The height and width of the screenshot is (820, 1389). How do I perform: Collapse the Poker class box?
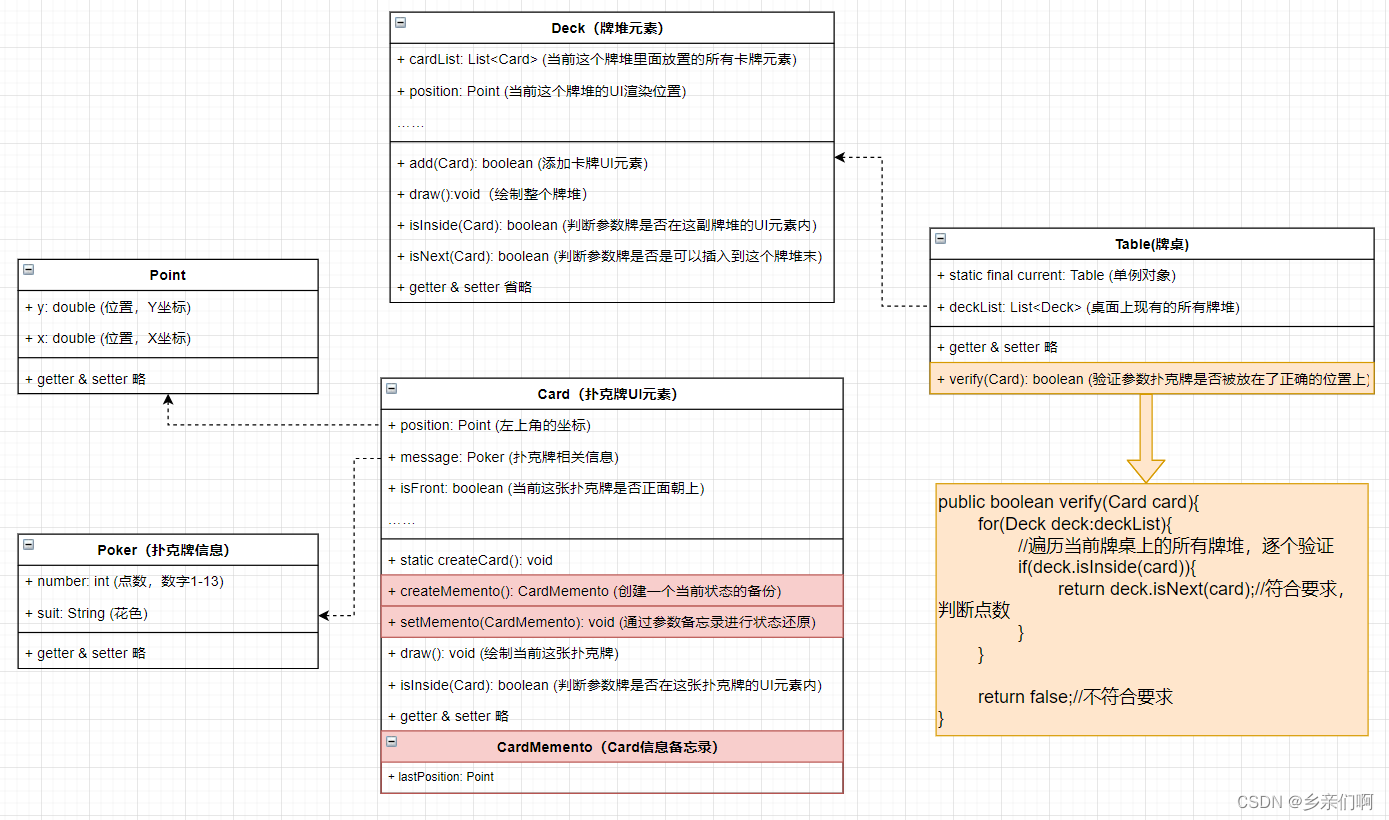29,544
